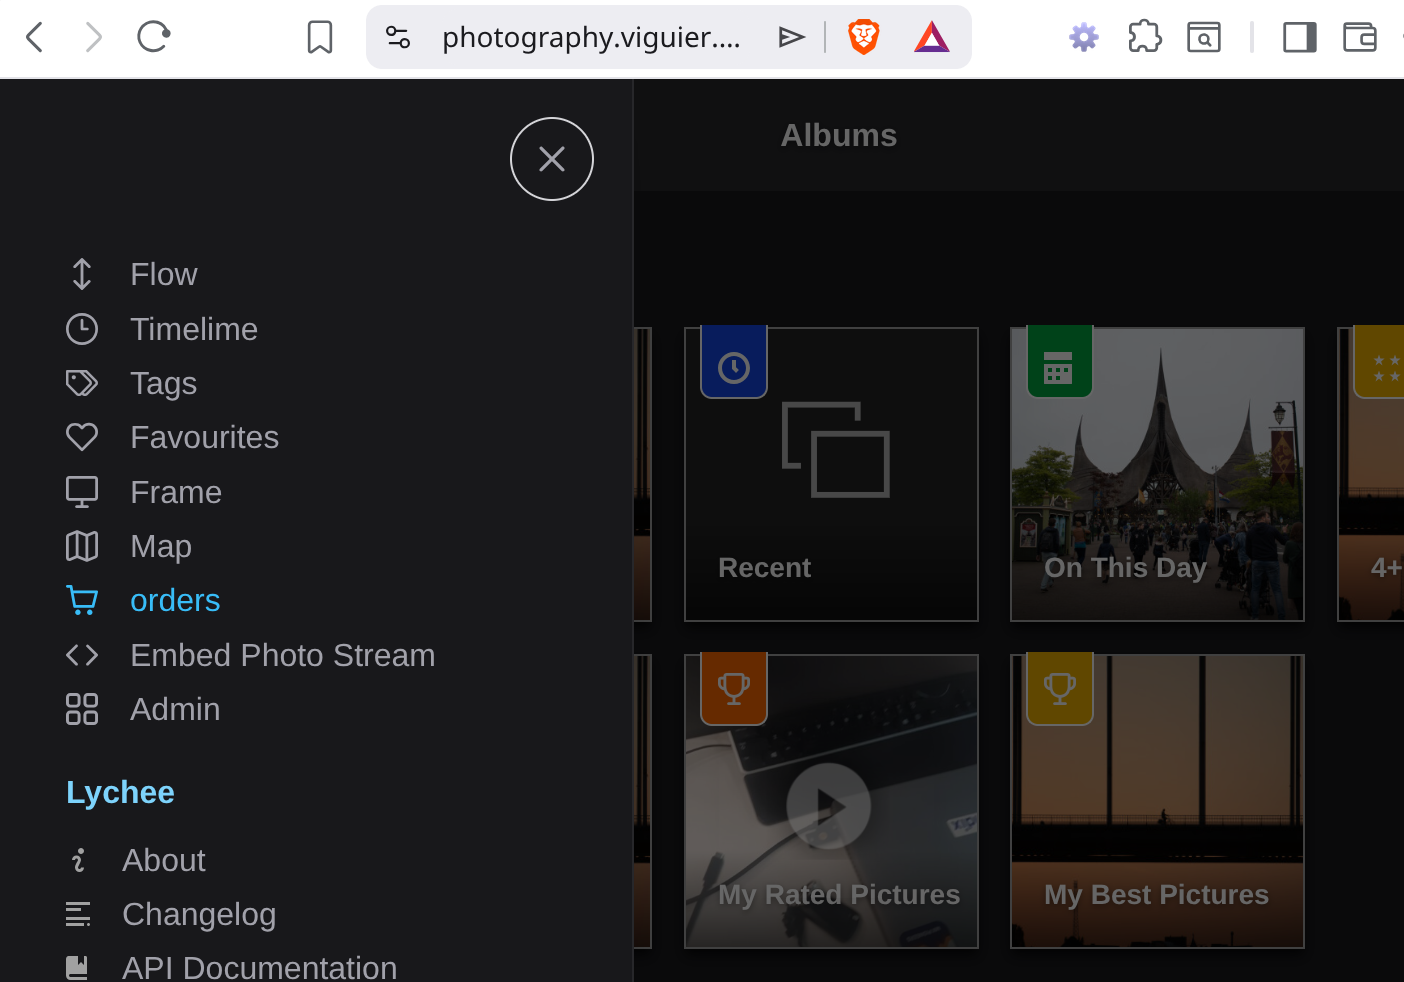This screenshot has width=1404, height=982.
Task: Click the yellow stars badge on the 4+ album
Action: (1381, 363)
